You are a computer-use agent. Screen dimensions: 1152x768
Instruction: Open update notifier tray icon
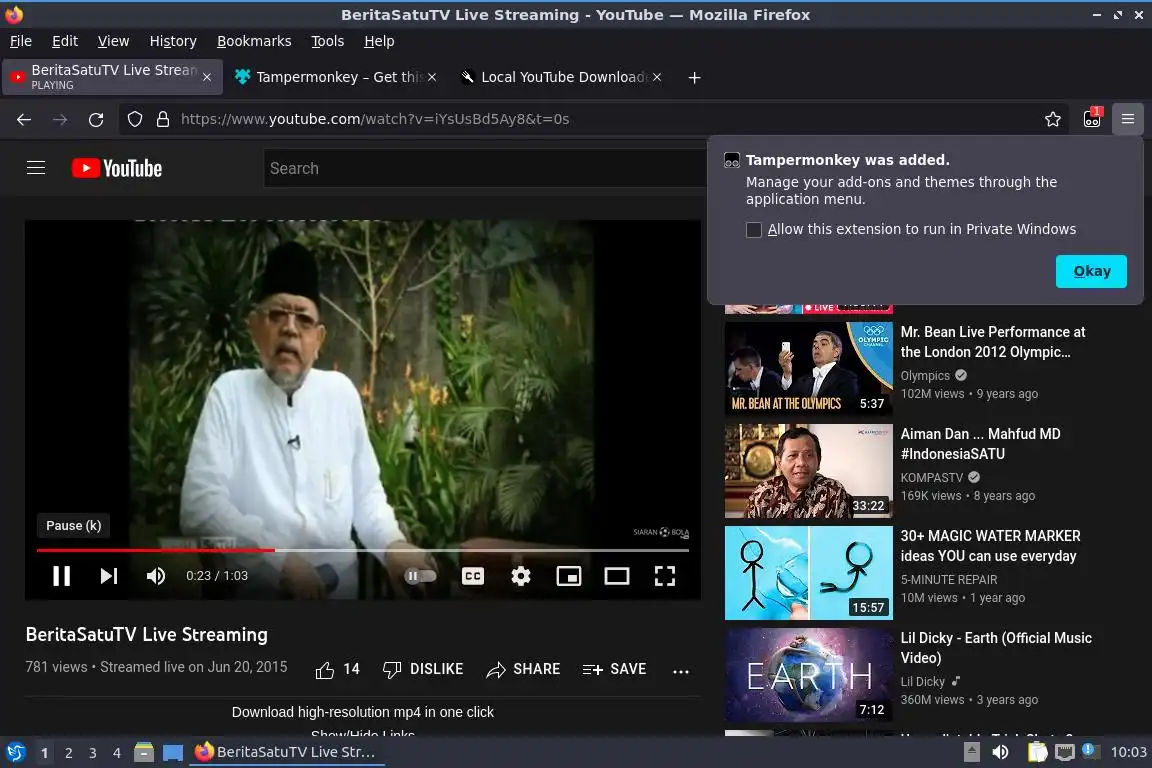pyautogui.click(x=1090, y=751)
